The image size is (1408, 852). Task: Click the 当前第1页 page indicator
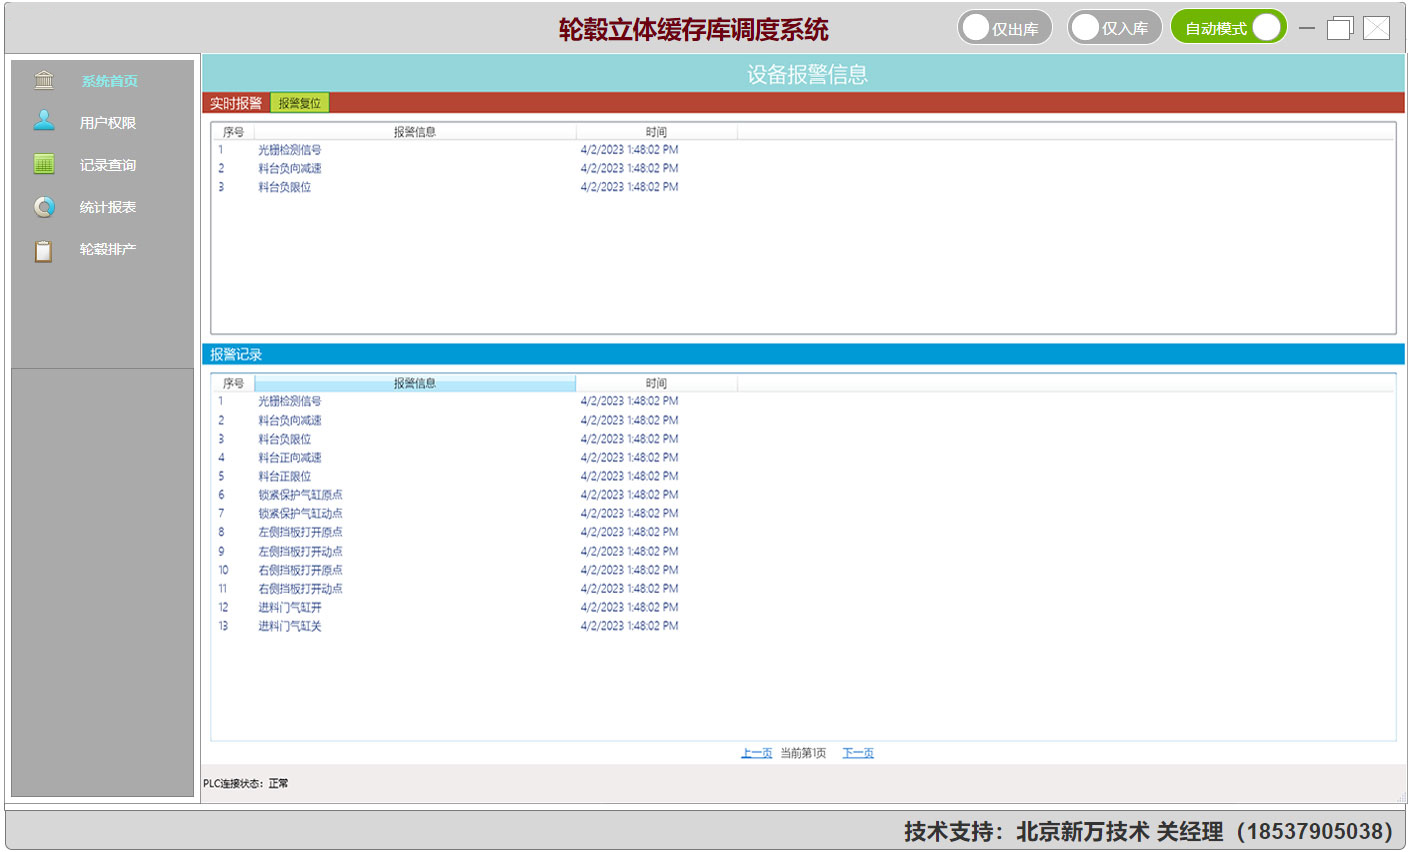(x=803, y=753)
